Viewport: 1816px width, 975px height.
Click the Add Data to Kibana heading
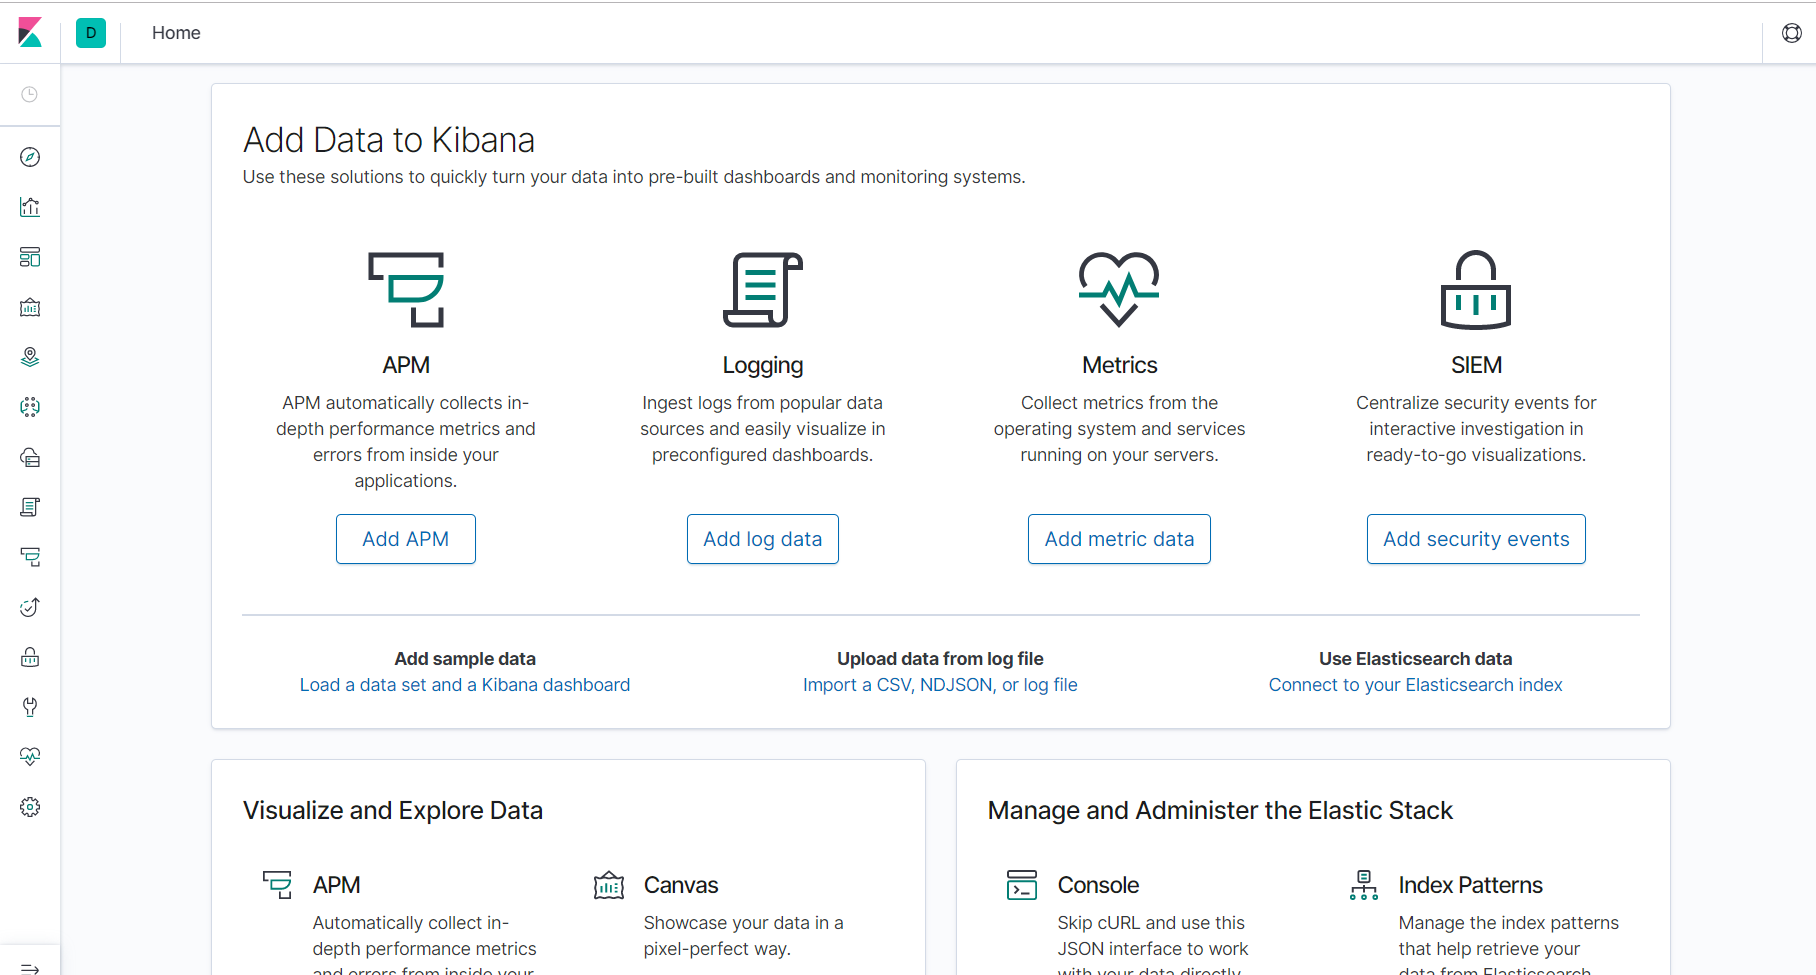389,140
